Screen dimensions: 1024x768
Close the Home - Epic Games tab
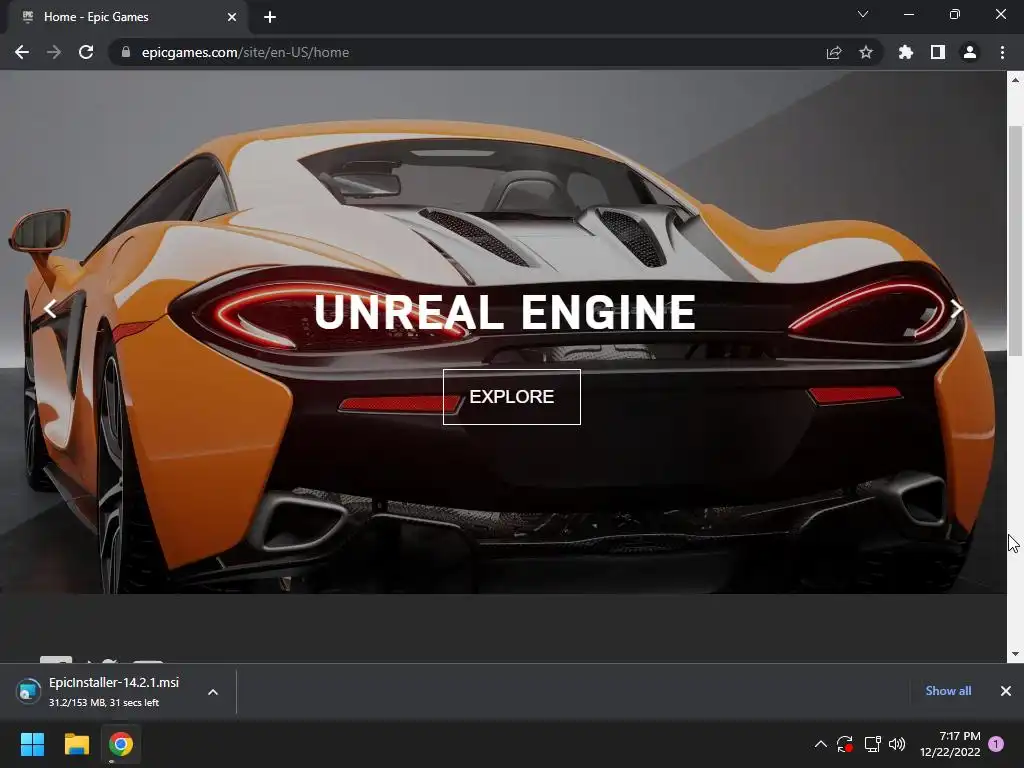232,17
